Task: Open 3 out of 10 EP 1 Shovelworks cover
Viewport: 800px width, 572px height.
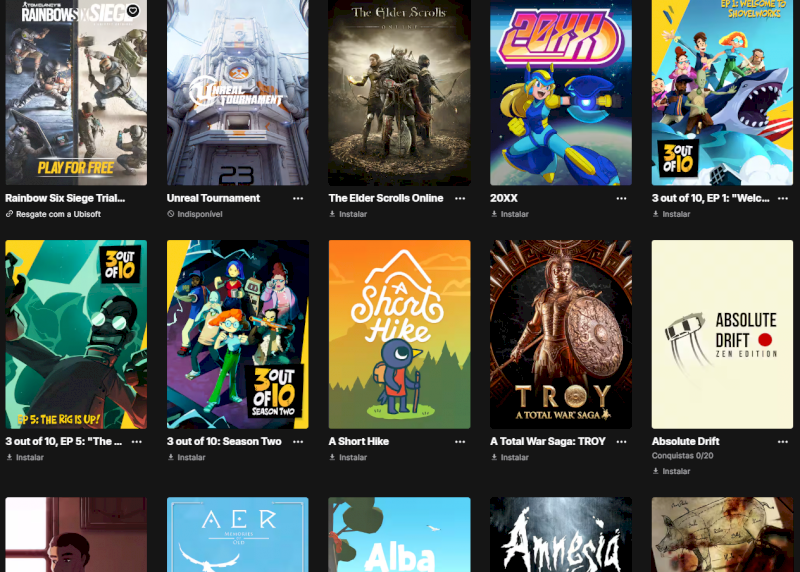Action: [722, 92]
